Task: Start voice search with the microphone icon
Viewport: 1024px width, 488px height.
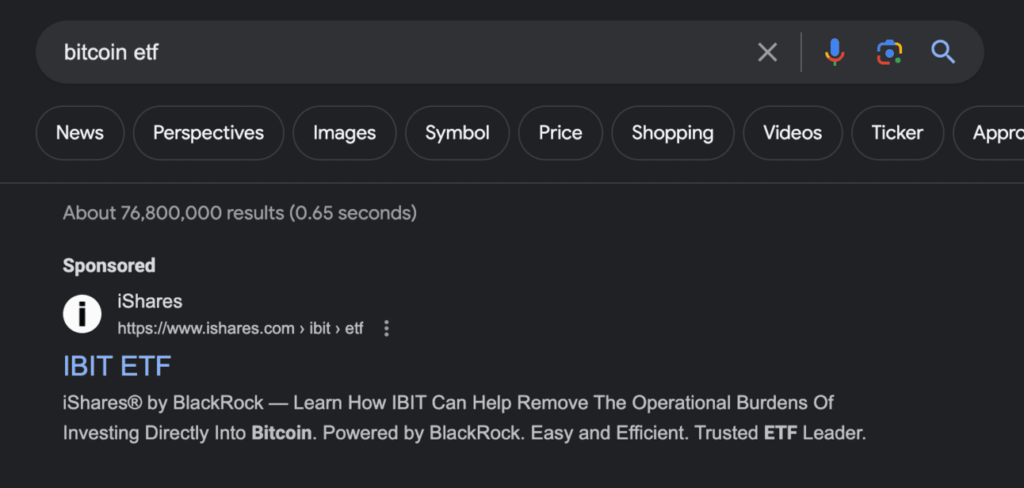Action: coord(834,53)
